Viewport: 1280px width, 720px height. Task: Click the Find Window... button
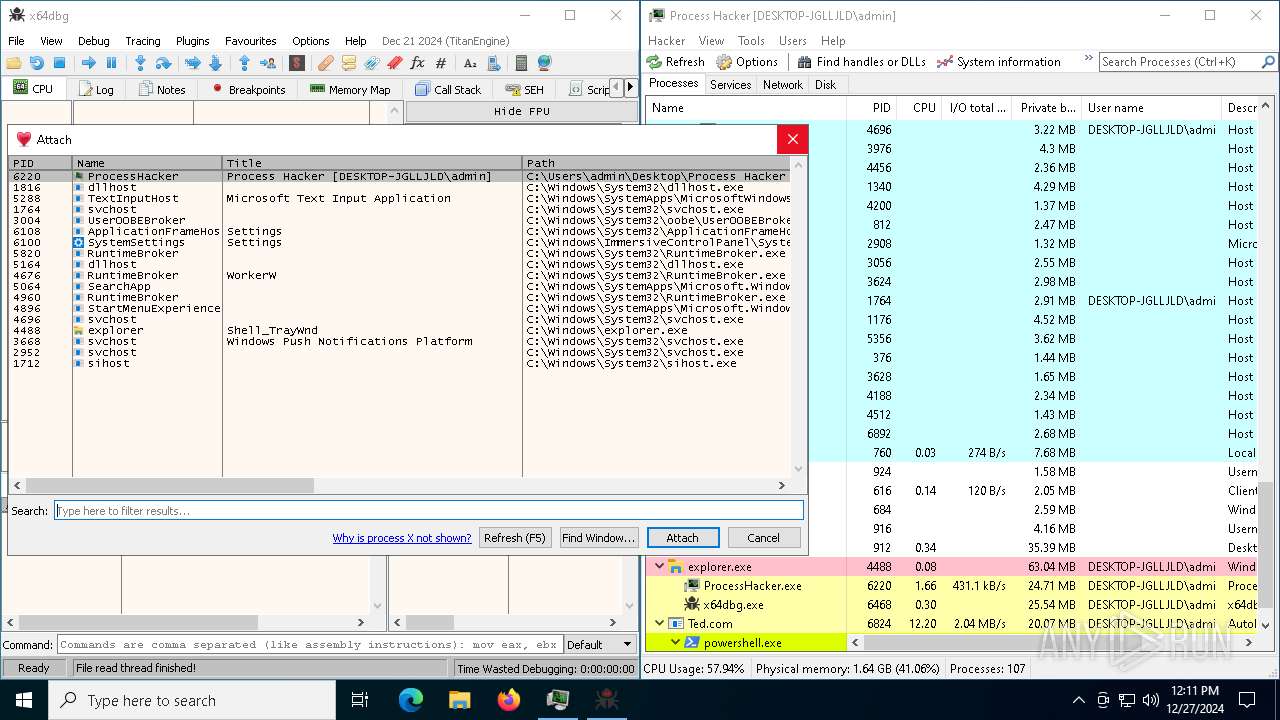click(x=598, y=538)
